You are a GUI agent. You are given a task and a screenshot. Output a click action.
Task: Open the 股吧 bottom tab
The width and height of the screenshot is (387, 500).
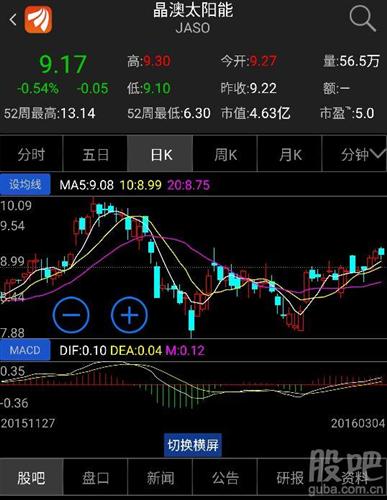point(31,478)
